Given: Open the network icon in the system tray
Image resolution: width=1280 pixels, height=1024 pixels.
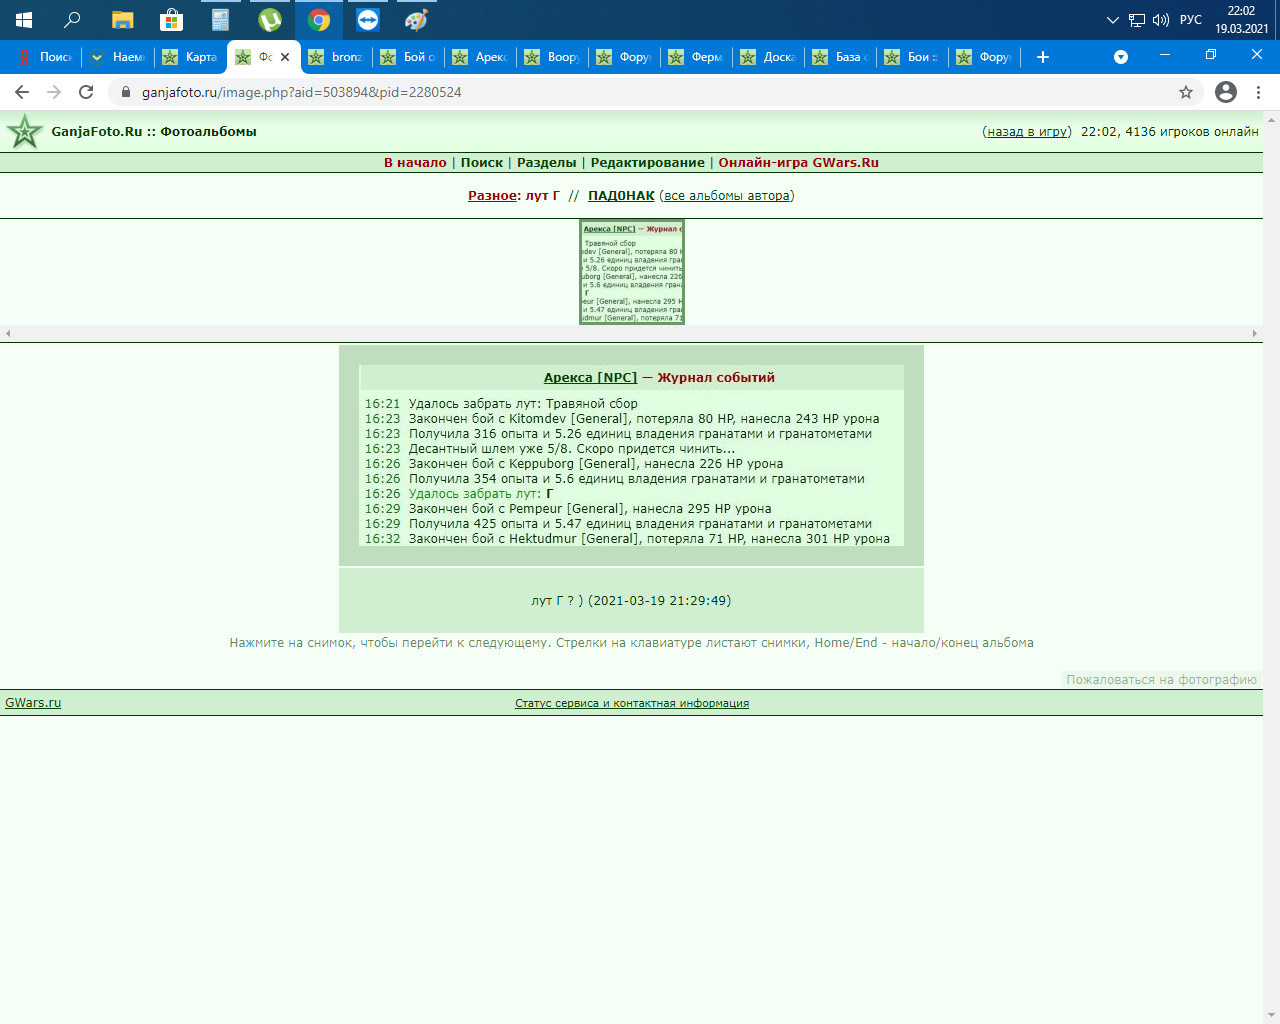Looking at the screenshot, I should pos(1137,20).
